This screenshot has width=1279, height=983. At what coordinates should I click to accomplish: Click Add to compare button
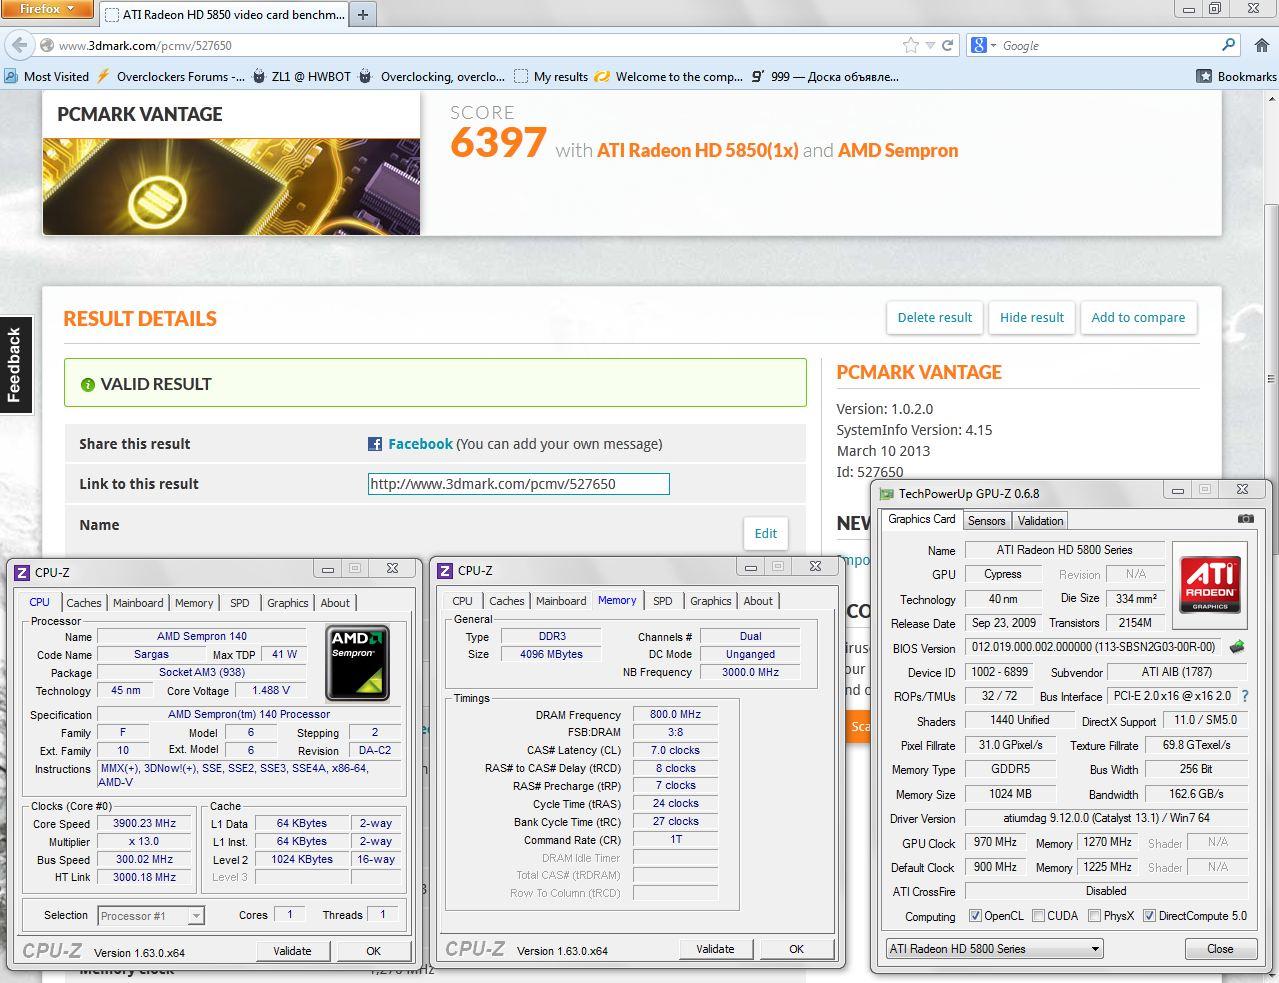click(x=1138, y=317)
